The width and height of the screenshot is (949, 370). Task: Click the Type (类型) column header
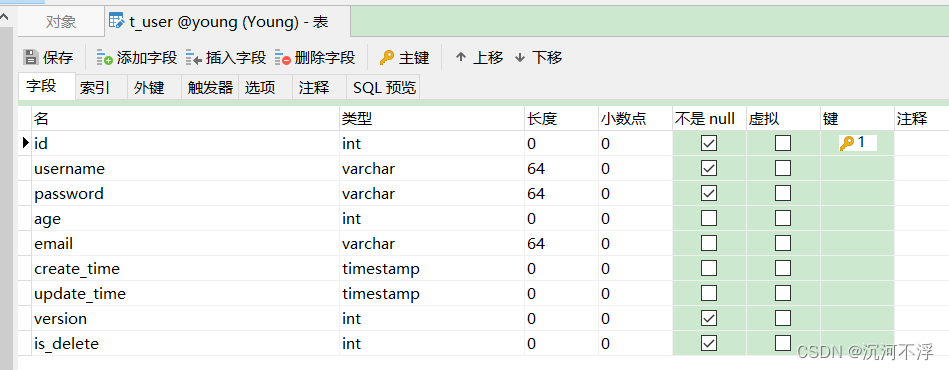click(x=432, y=119)
